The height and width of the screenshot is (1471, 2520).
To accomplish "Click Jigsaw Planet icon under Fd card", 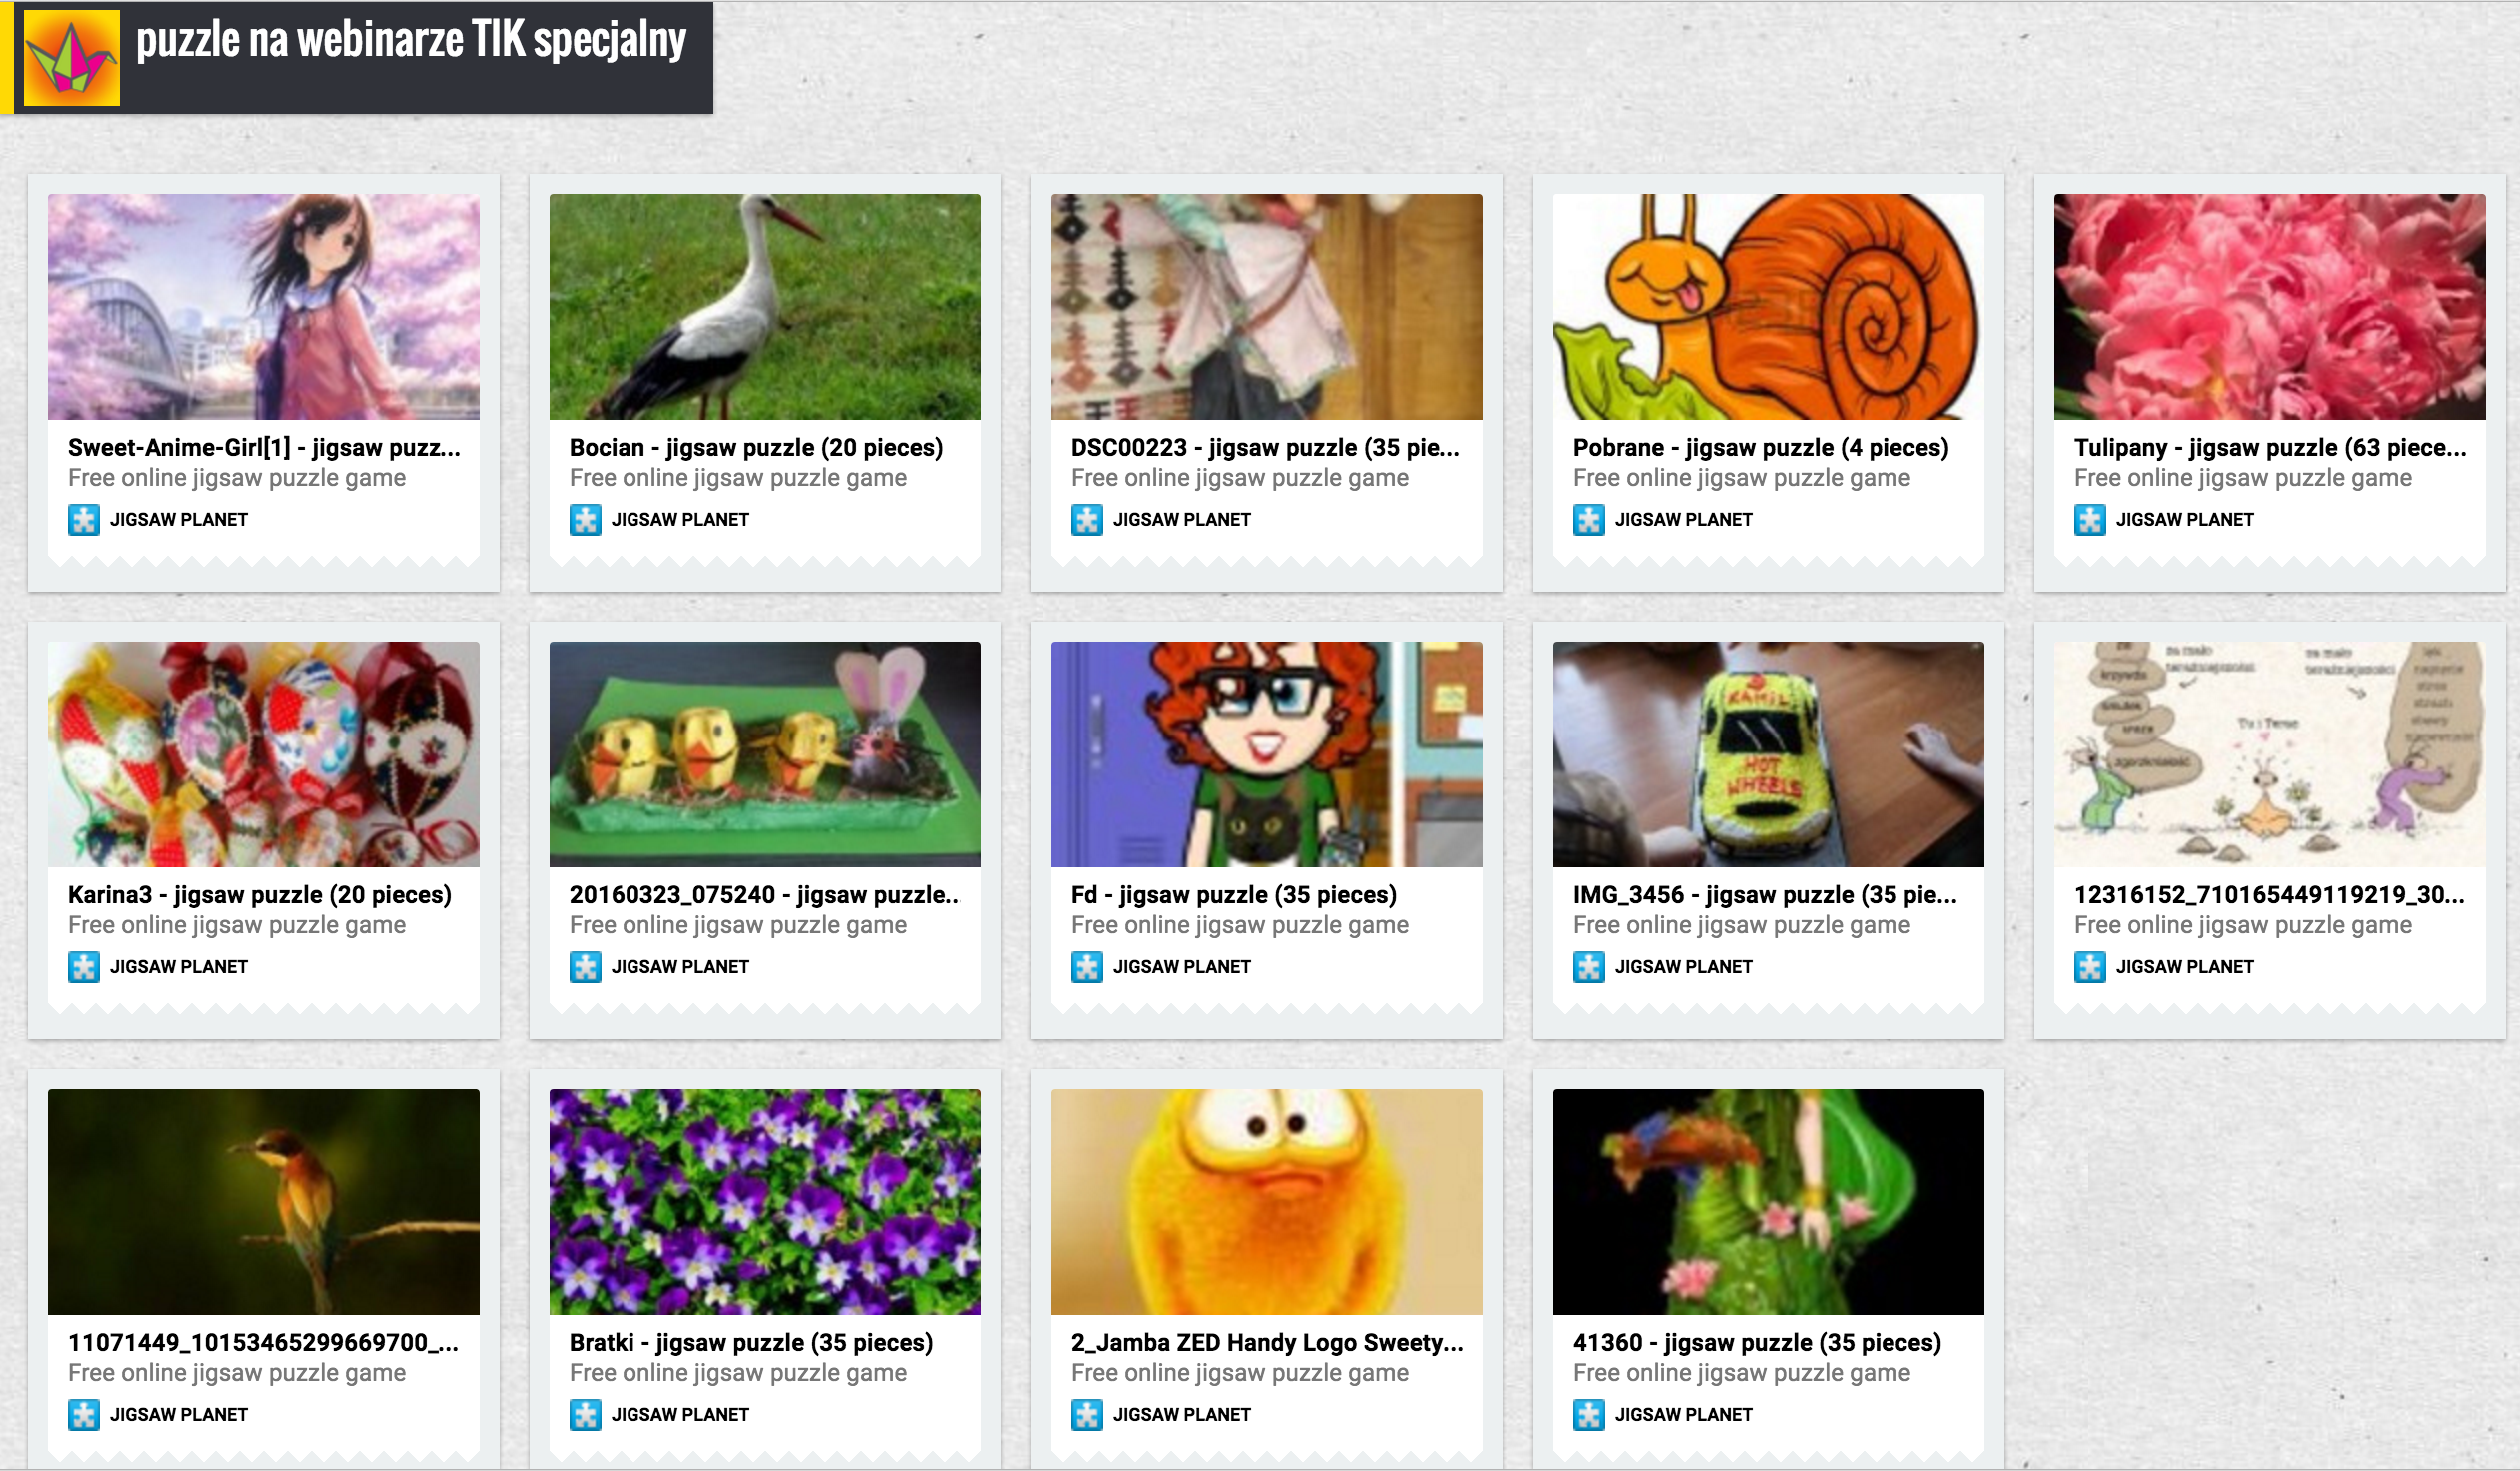I will click(x=1087, y=968).
